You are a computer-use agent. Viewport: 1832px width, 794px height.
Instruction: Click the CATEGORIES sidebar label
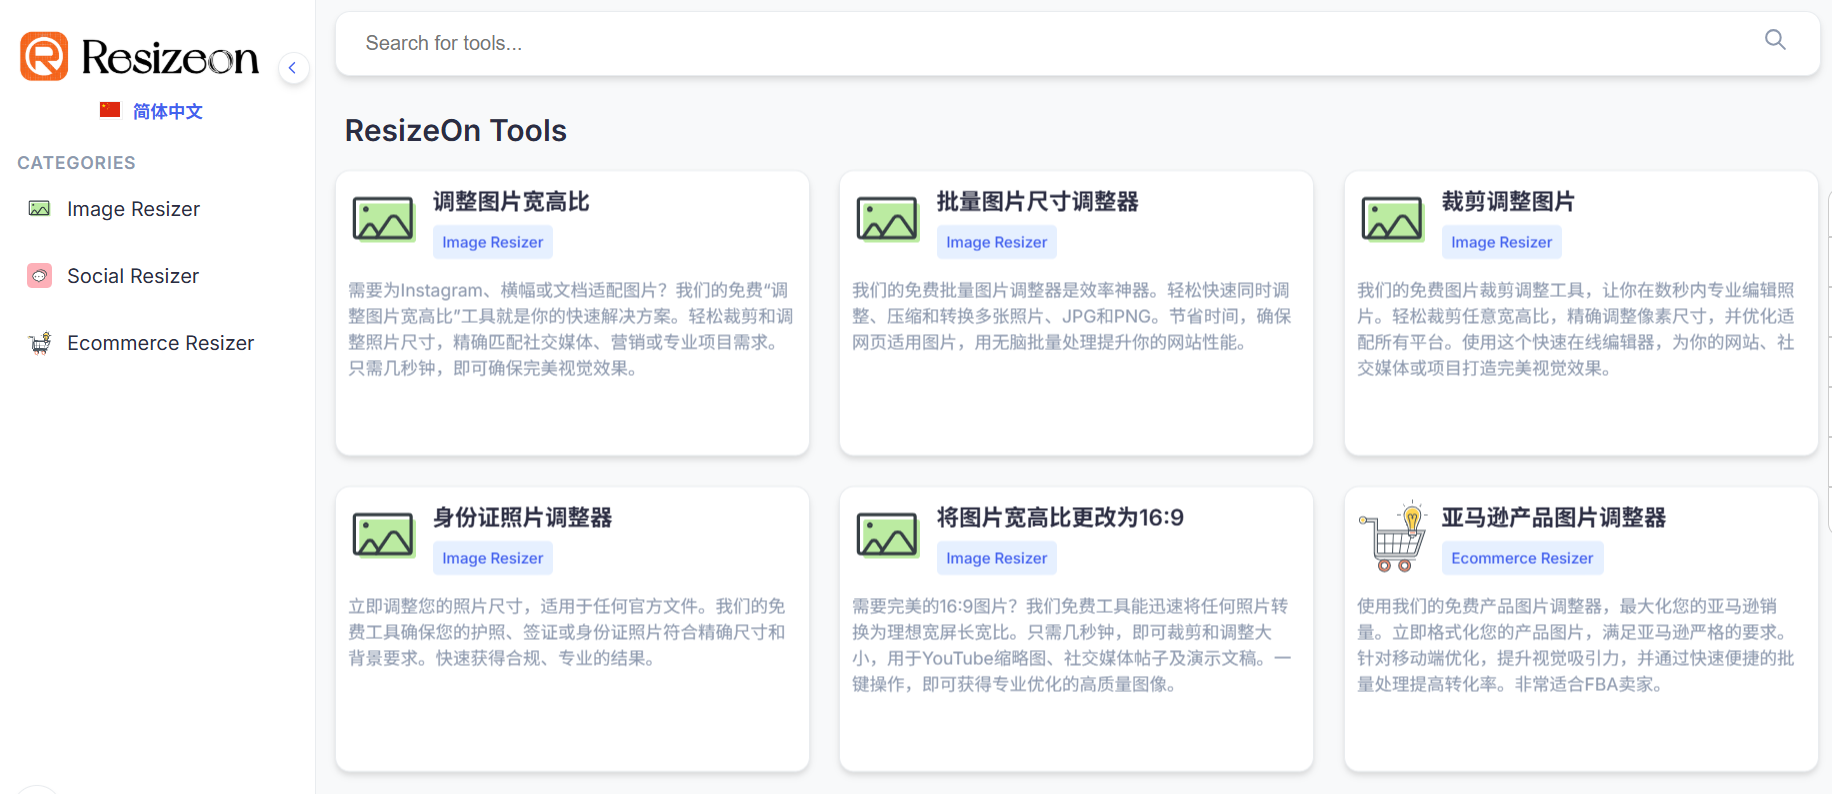pos(76,163)
